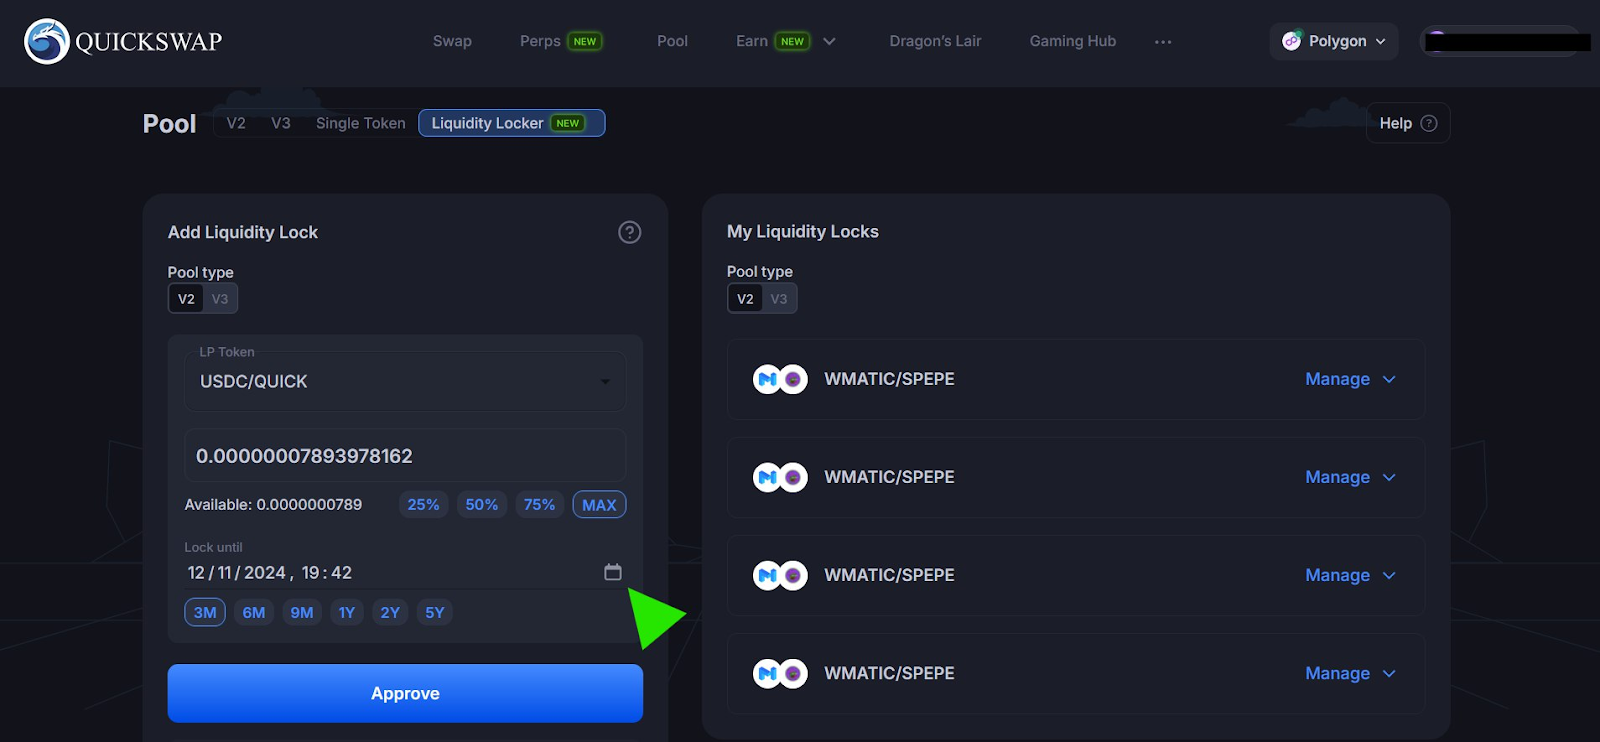Select V2 pool type in Add Liquidity Lock
Image resolution: width=1600 pixels, height=742 pixels.
(186, 299)
